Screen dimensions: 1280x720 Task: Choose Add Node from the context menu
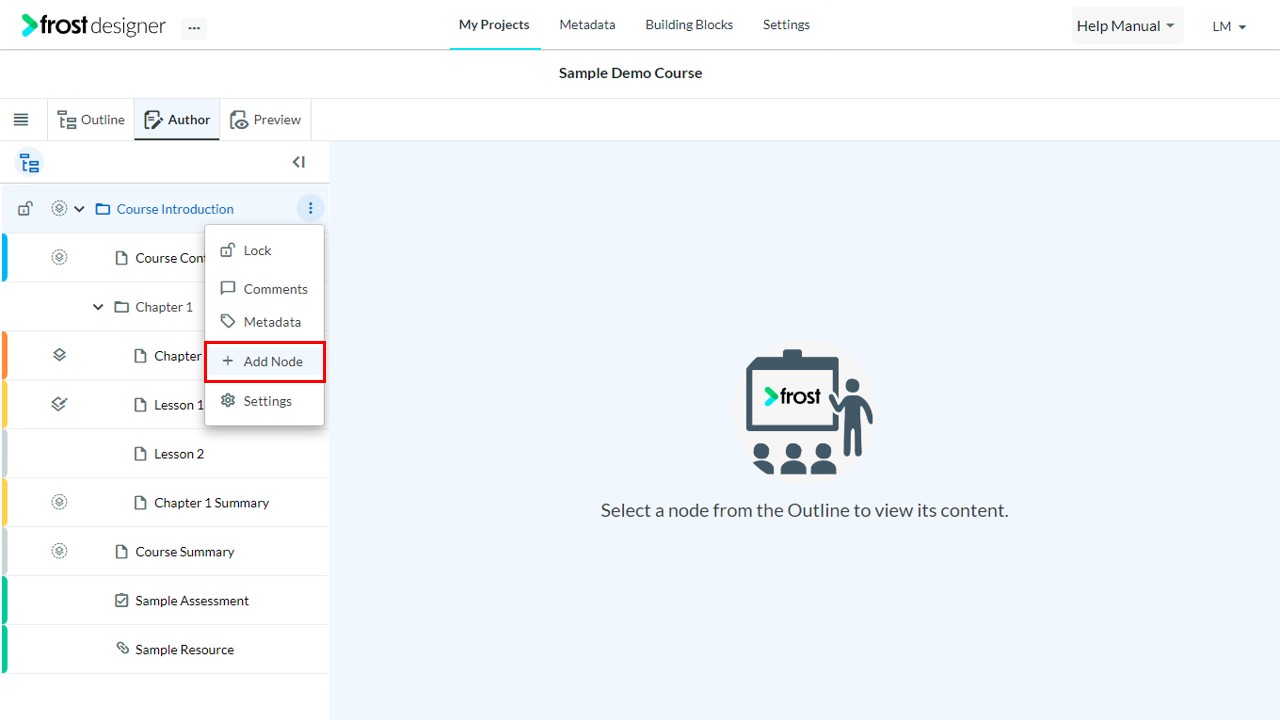(264, 361)
